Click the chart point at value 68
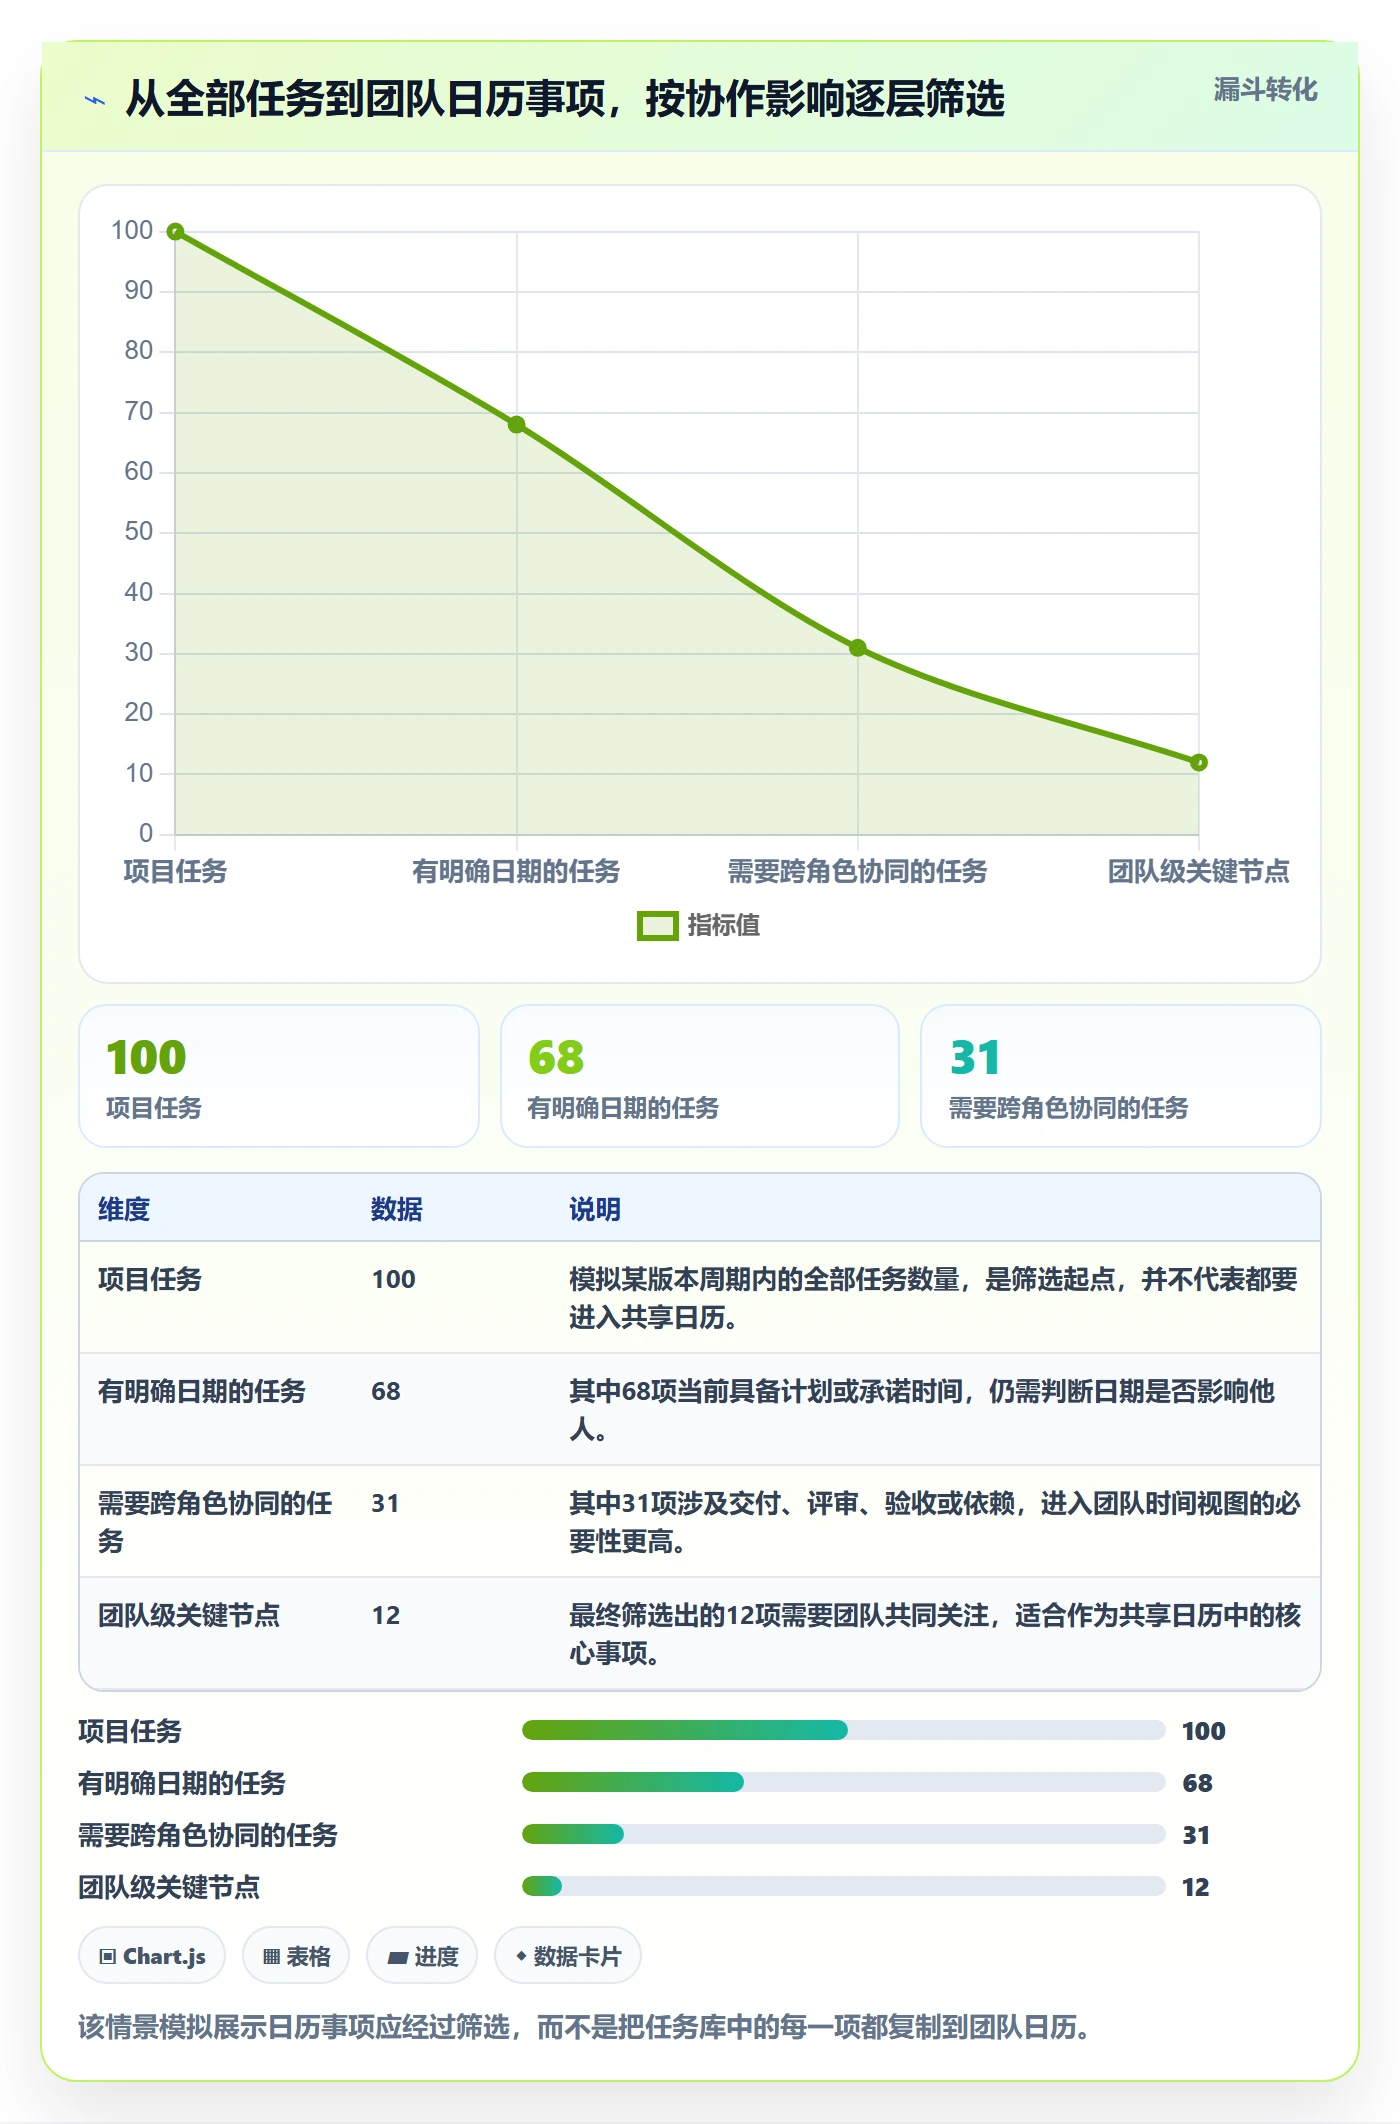 [x=516, y=425]
